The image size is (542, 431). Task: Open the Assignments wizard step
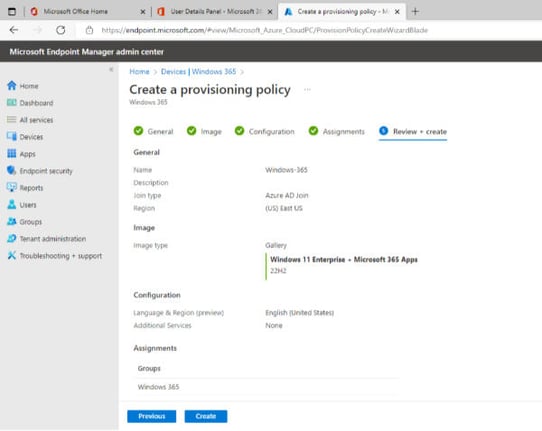pos(337,131)
